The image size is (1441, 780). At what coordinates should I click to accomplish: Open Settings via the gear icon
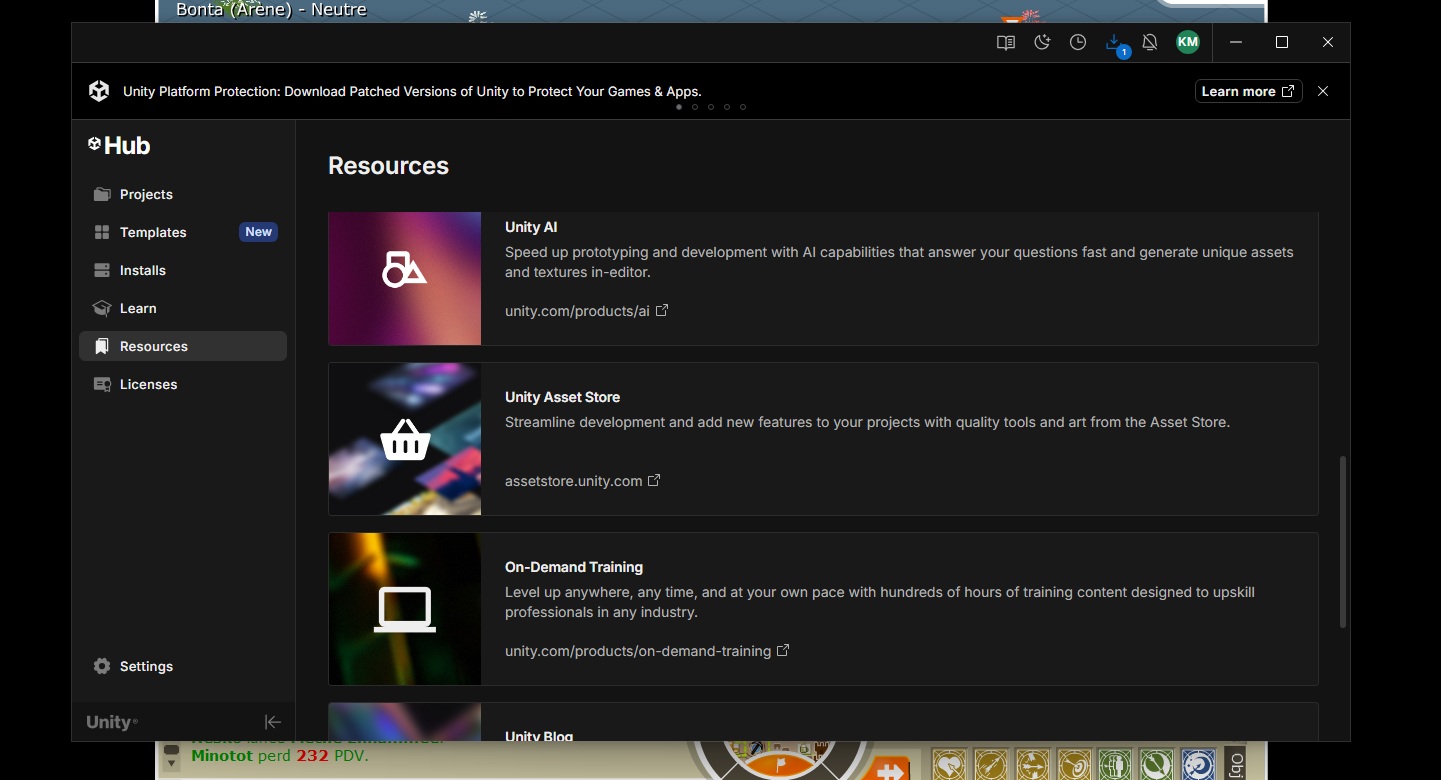pyautogui.click(x=102, y=666)
